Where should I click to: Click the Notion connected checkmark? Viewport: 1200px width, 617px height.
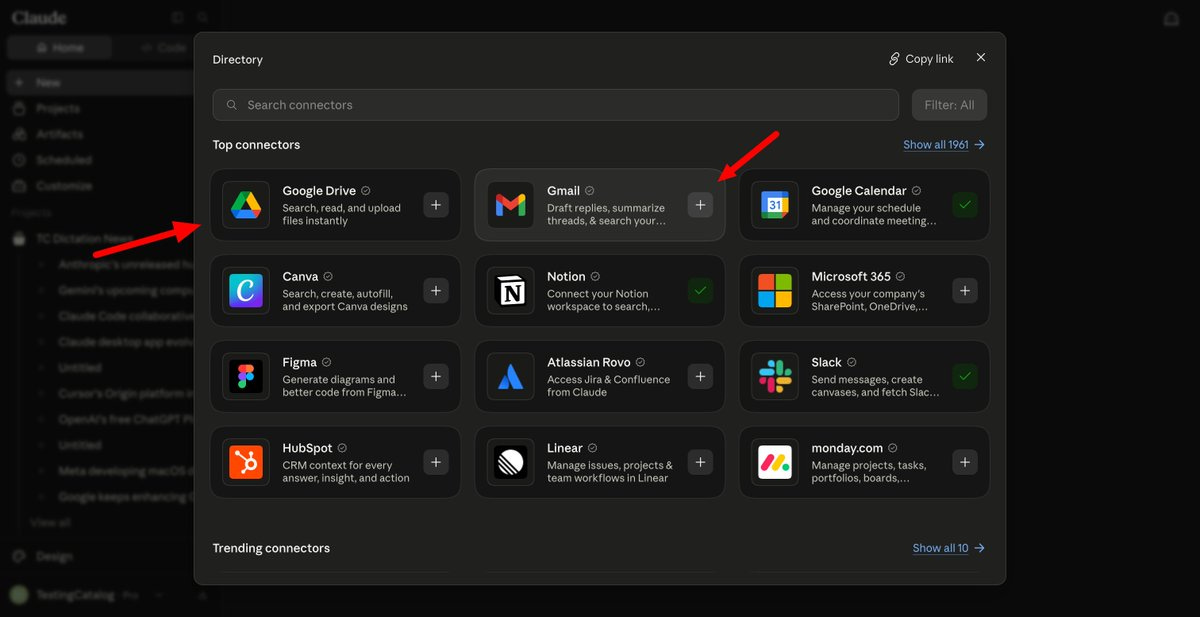coord(700,291)
